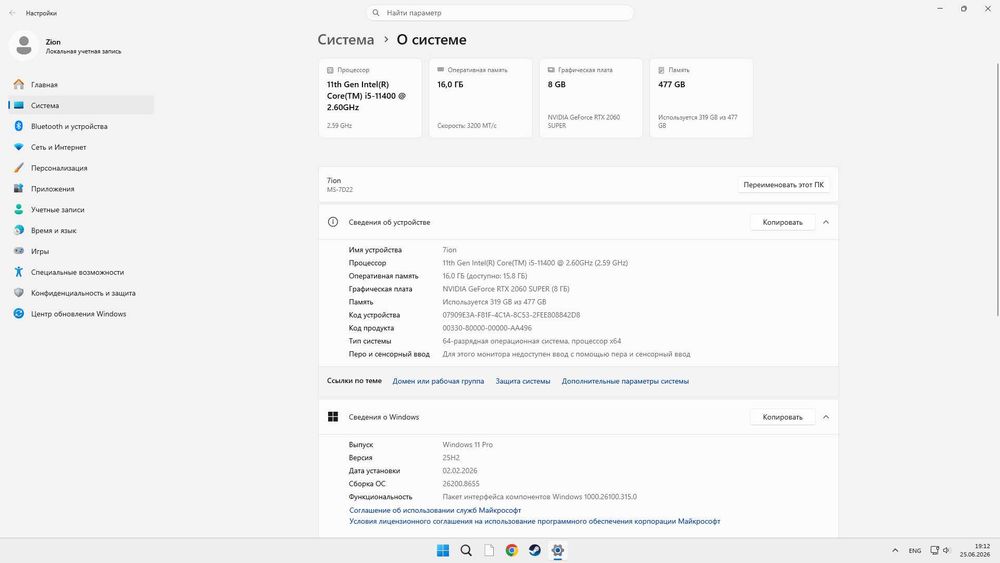Viewport: 1000px width, 563px height.
Task: Collapse Сведения о Windows section
Action: click(826, 417)
